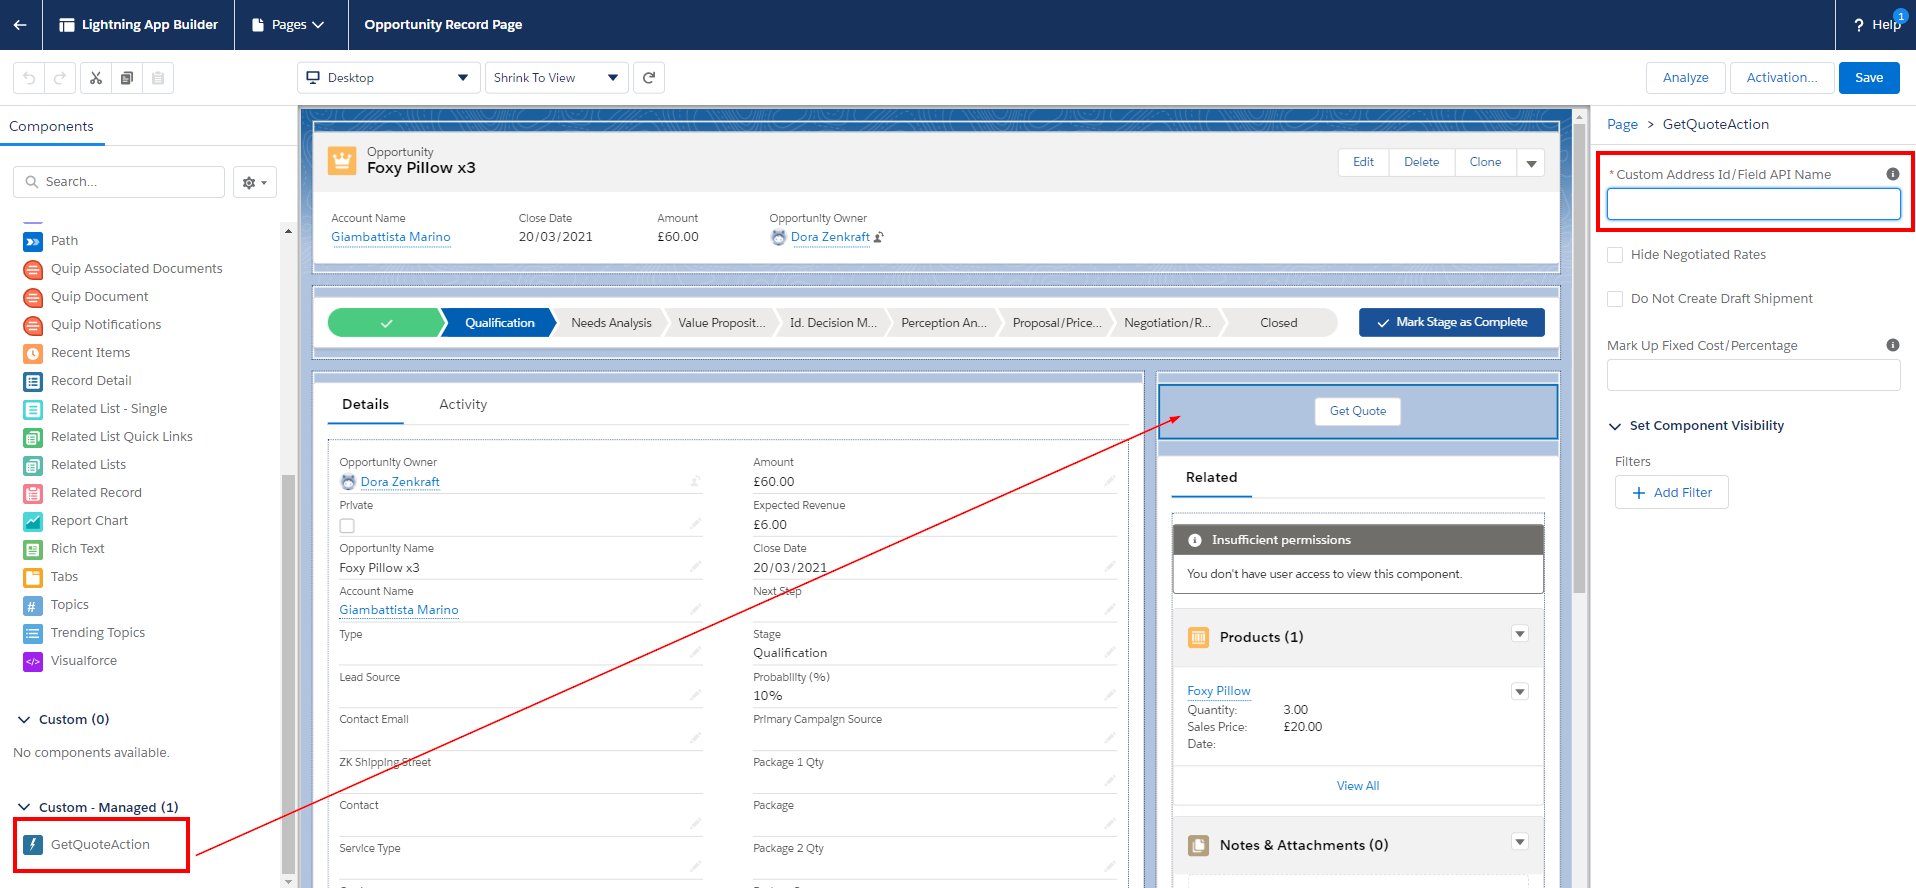The height and width of the screenshot is (888, 1916).
Task: Select the Needs Analysis path stage
Action: (611, 323)
